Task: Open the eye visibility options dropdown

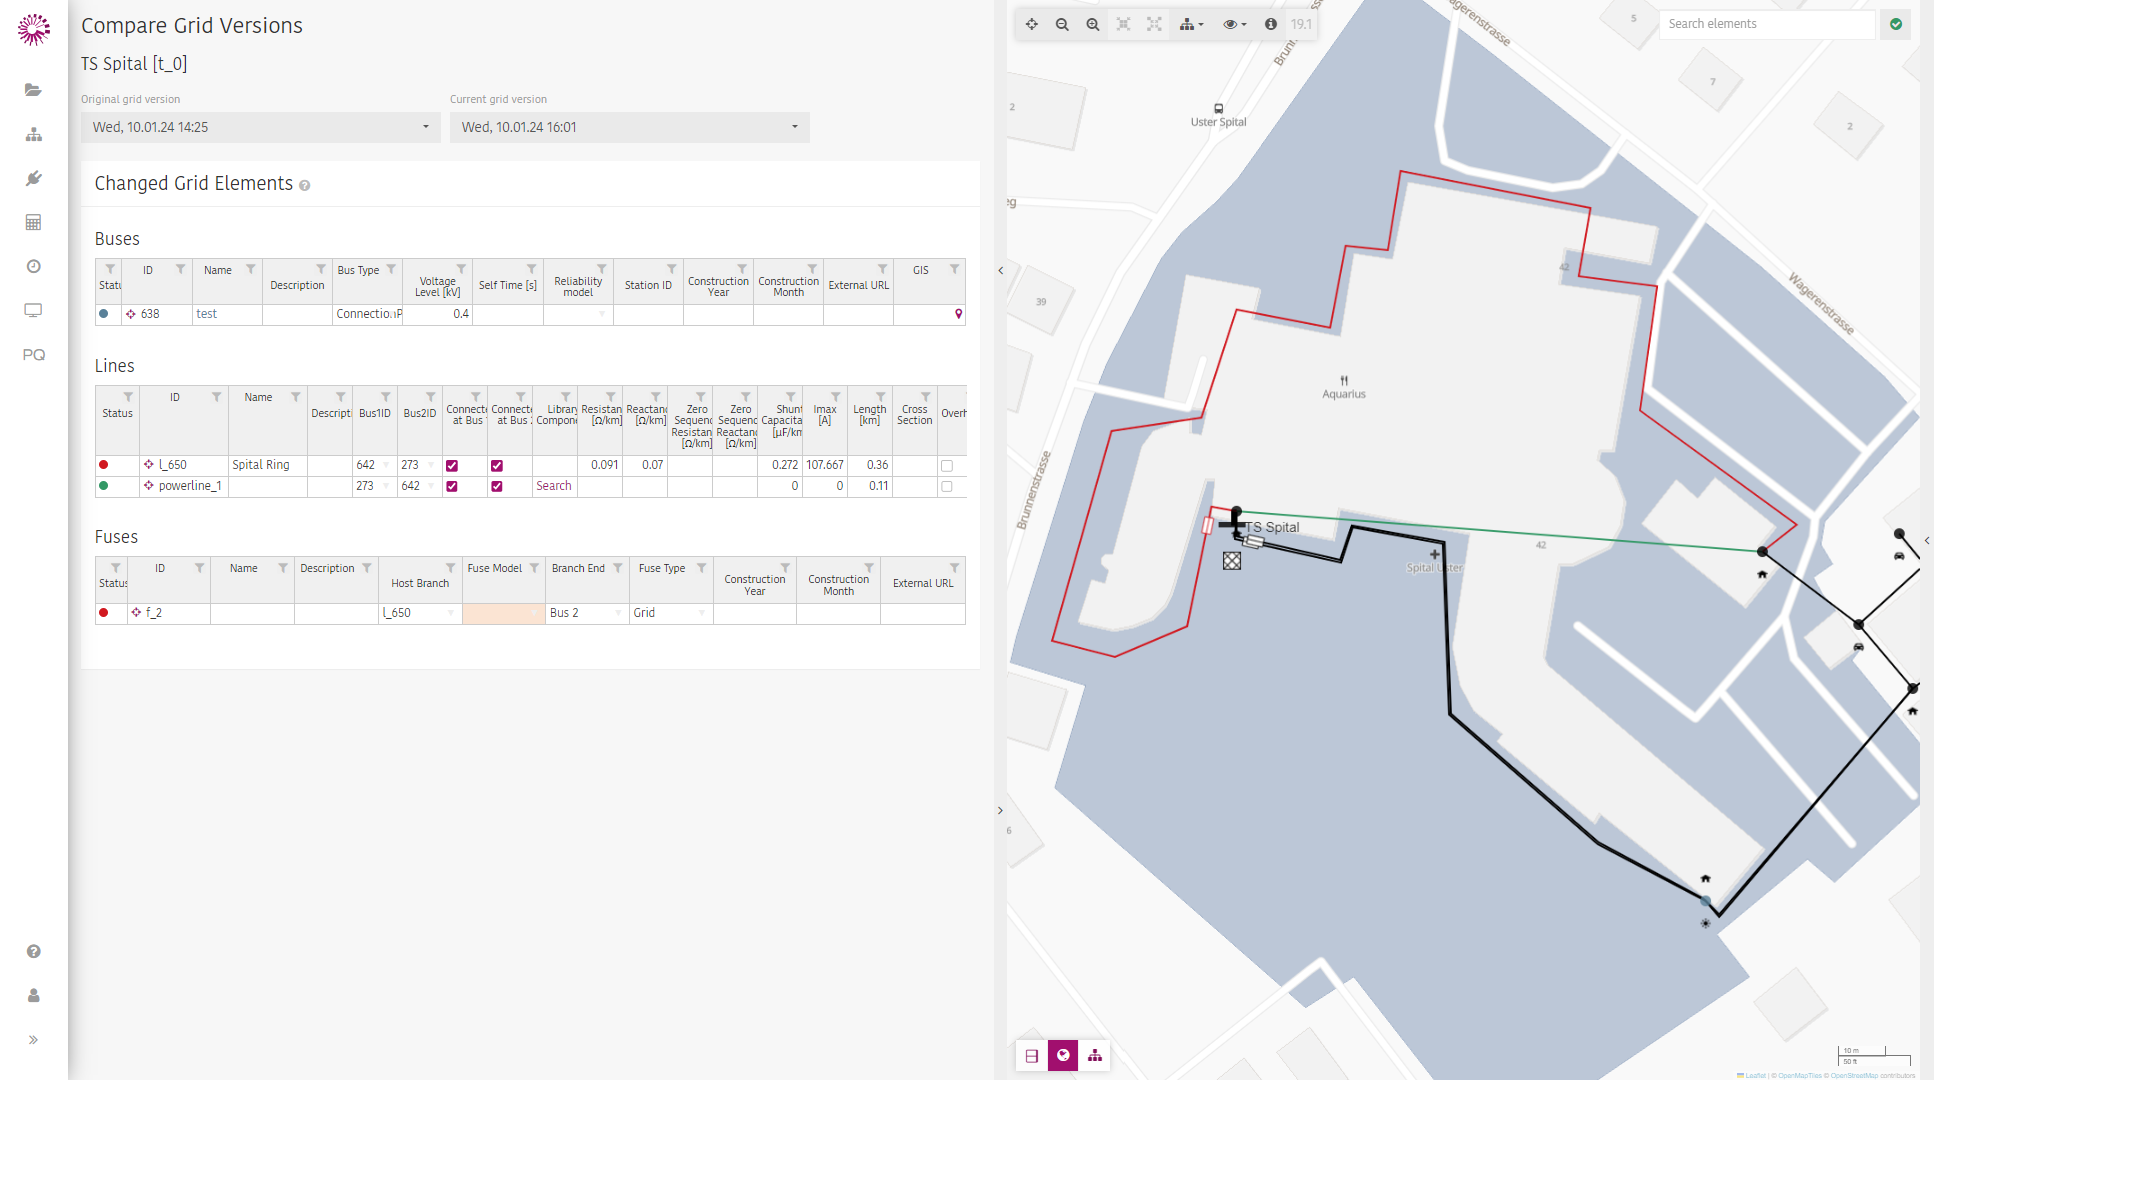Action: click(1234, 24)
